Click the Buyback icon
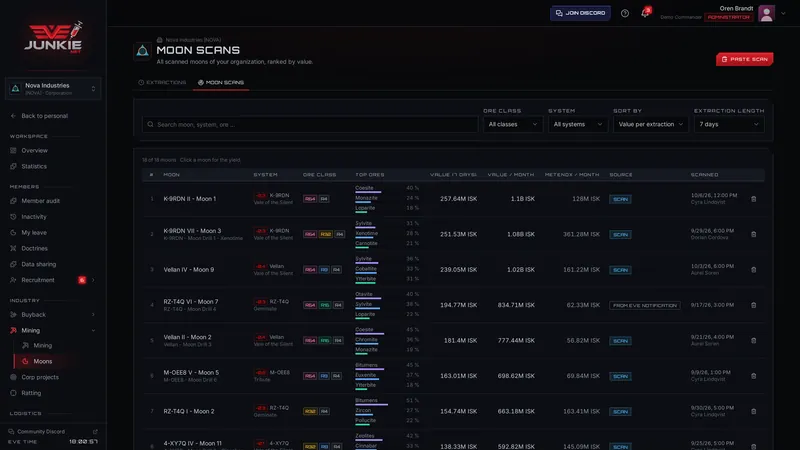The image size is (800, 450). pos(13,315)
